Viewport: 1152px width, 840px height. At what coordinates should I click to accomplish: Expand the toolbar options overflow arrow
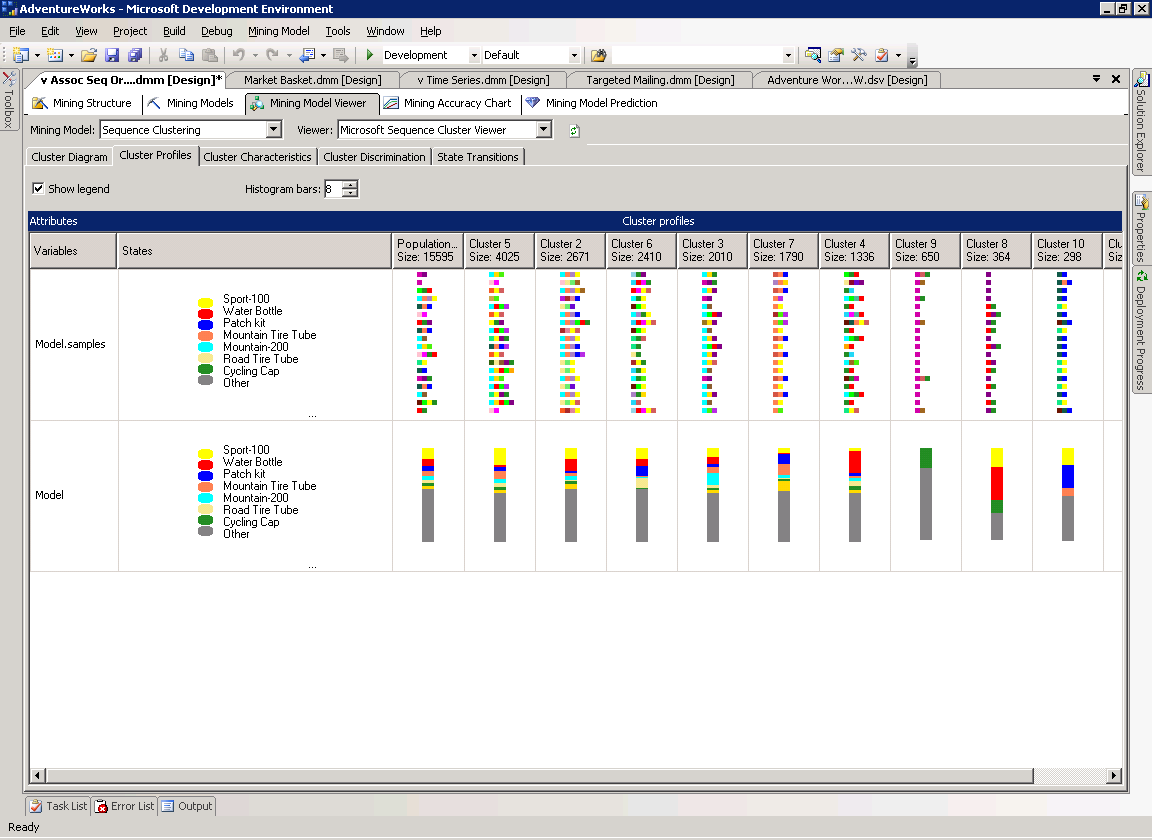pyautogui.click(x=912, y=58)
